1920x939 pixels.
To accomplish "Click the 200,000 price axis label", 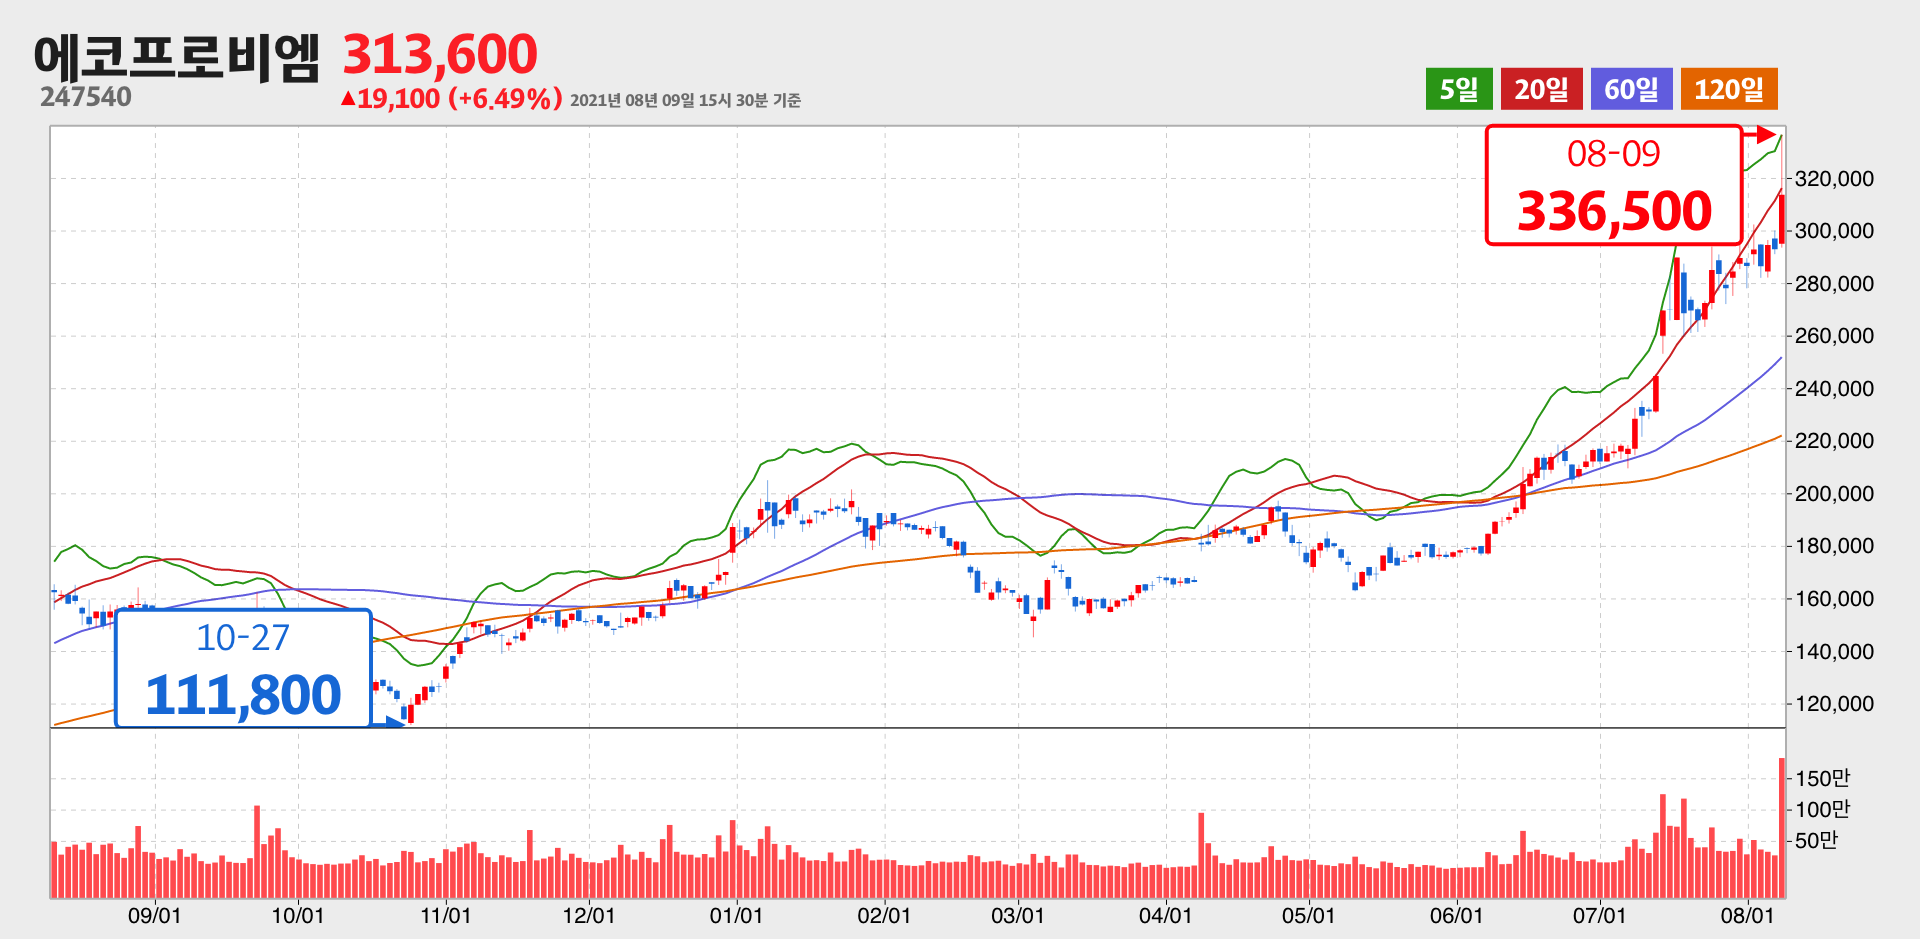I will click(x=1834, y=494).
